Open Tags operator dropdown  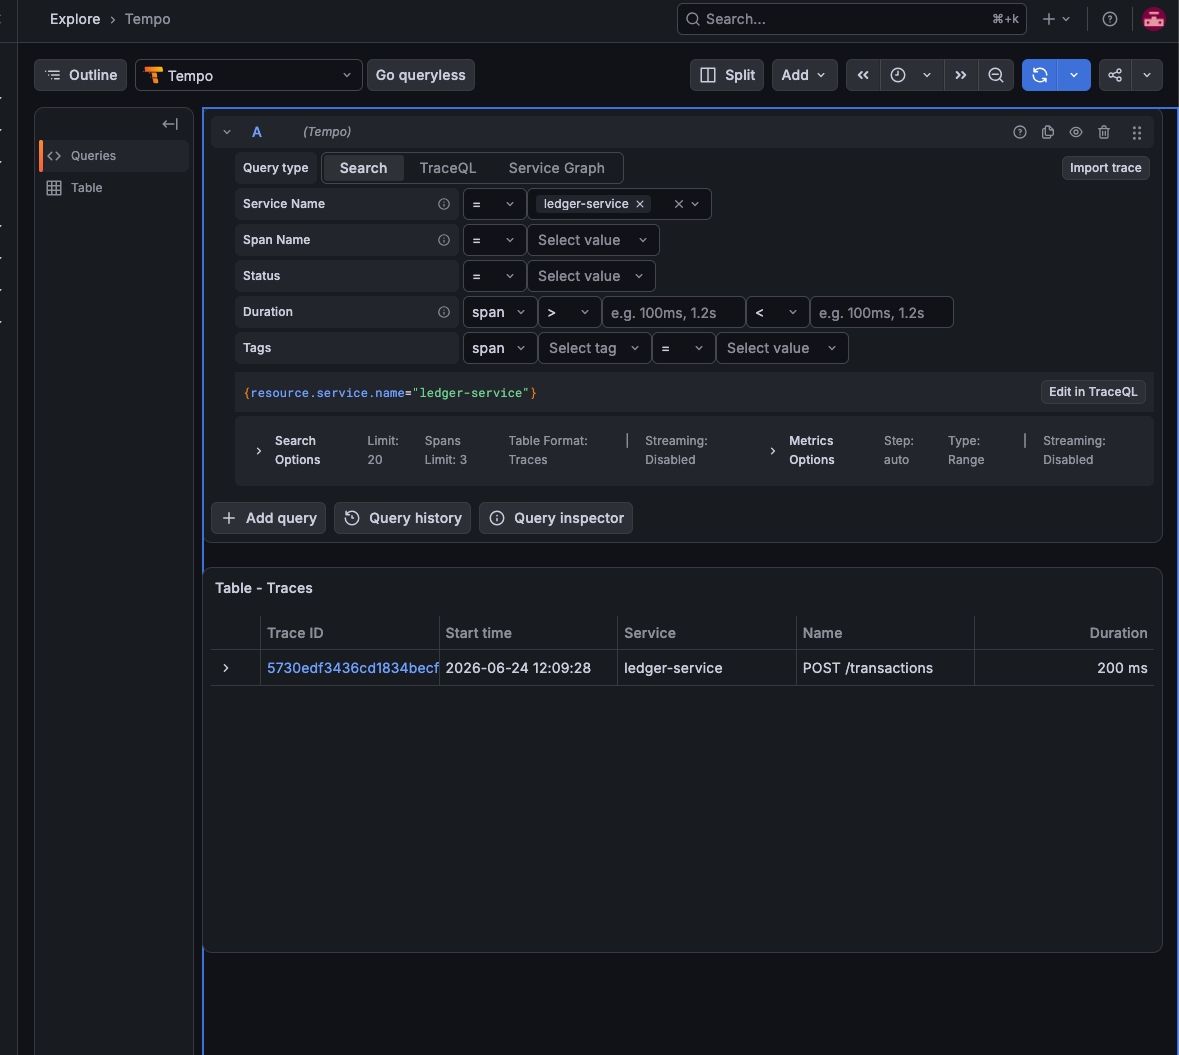[683, 348]
